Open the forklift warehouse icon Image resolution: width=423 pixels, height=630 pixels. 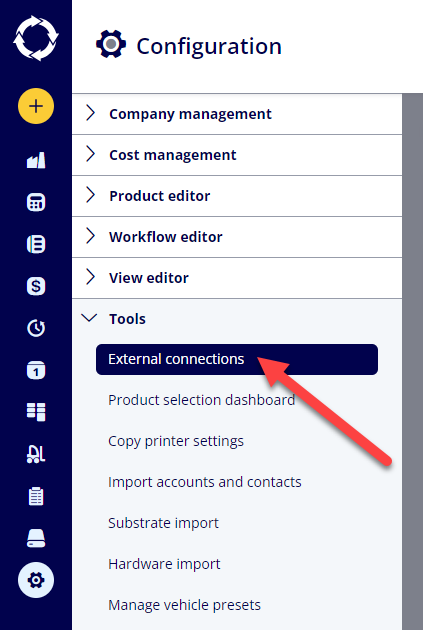tap(36, 454)
